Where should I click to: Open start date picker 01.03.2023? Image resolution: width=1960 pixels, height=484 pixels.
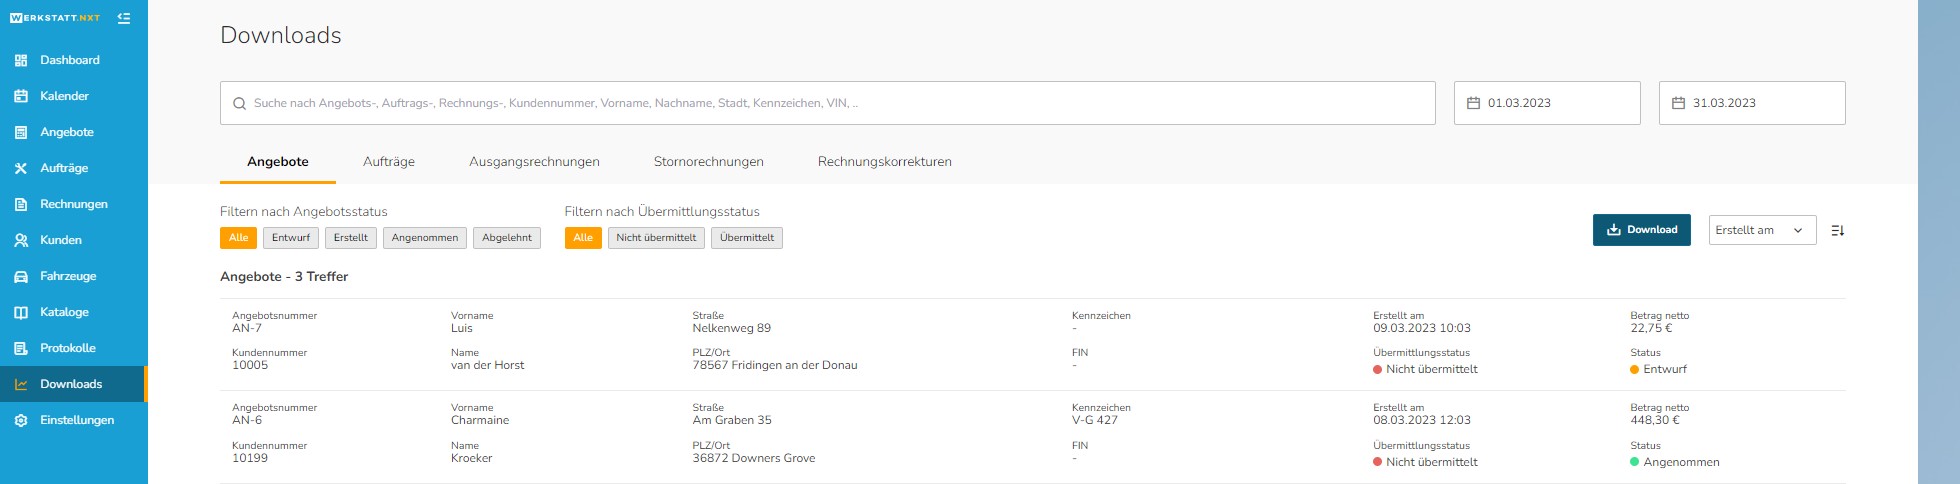click(x=1547, y=103)
